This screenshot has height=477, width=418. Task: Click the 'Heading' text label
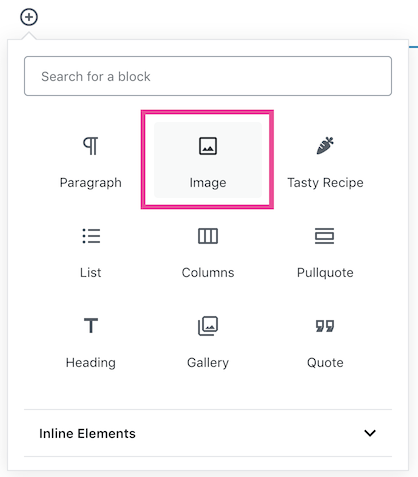coord(91,363)
